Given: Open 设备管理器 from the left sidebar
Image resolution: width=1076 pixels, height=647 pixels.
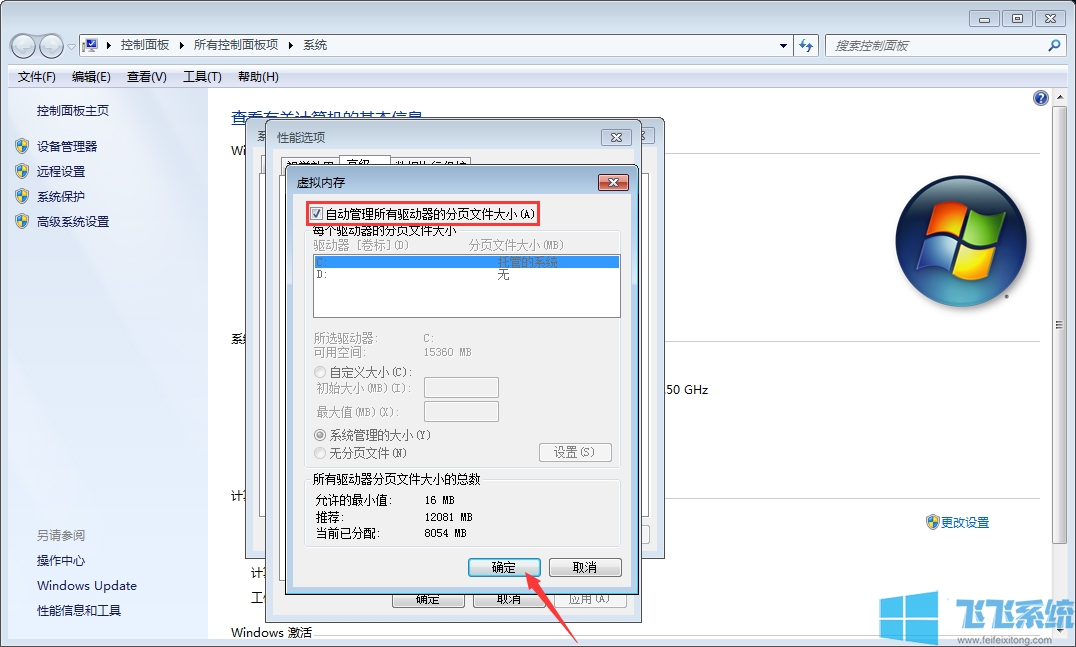Looking at the screenshot, I should pyautogui.click(x=65, y=145).
